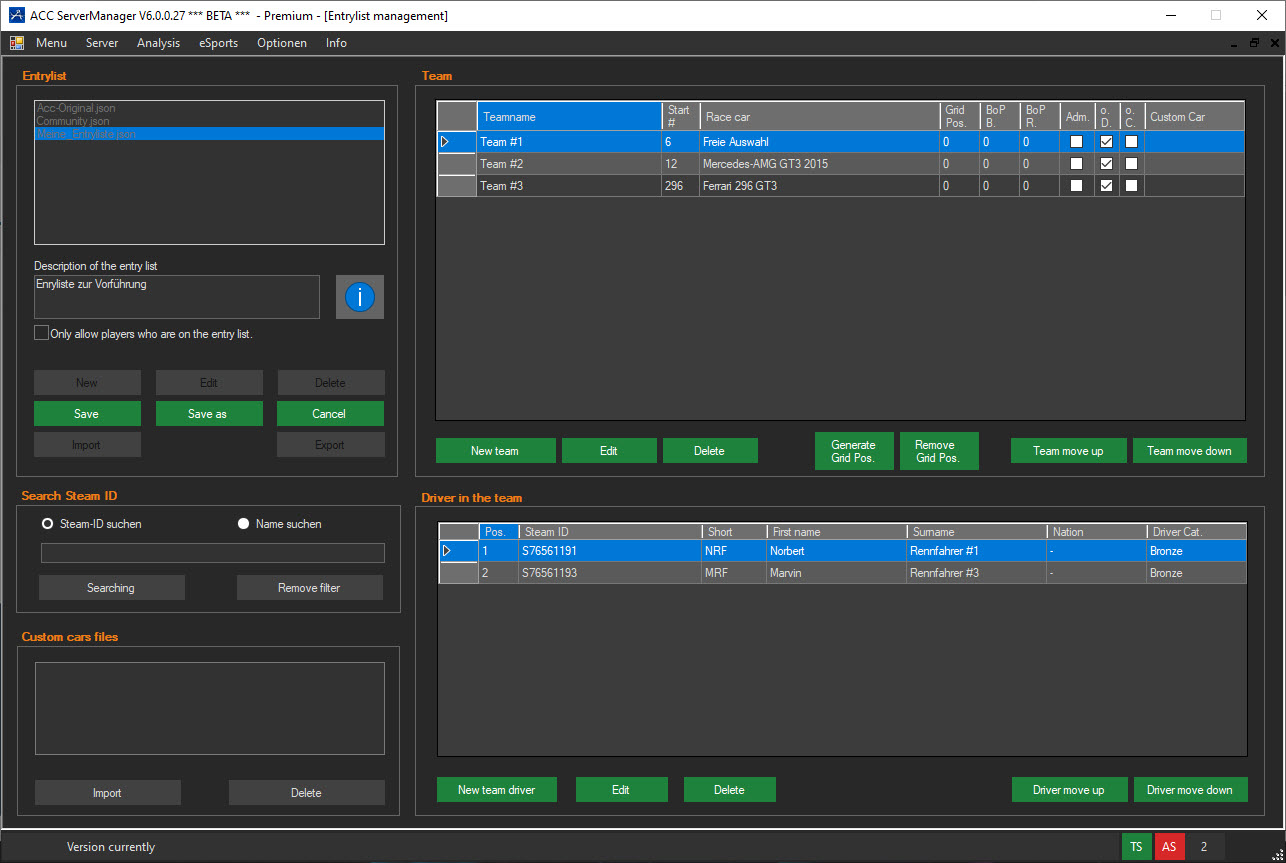Click the blue info icon beside description
1286x863 pixels.
tap(359, 297)
